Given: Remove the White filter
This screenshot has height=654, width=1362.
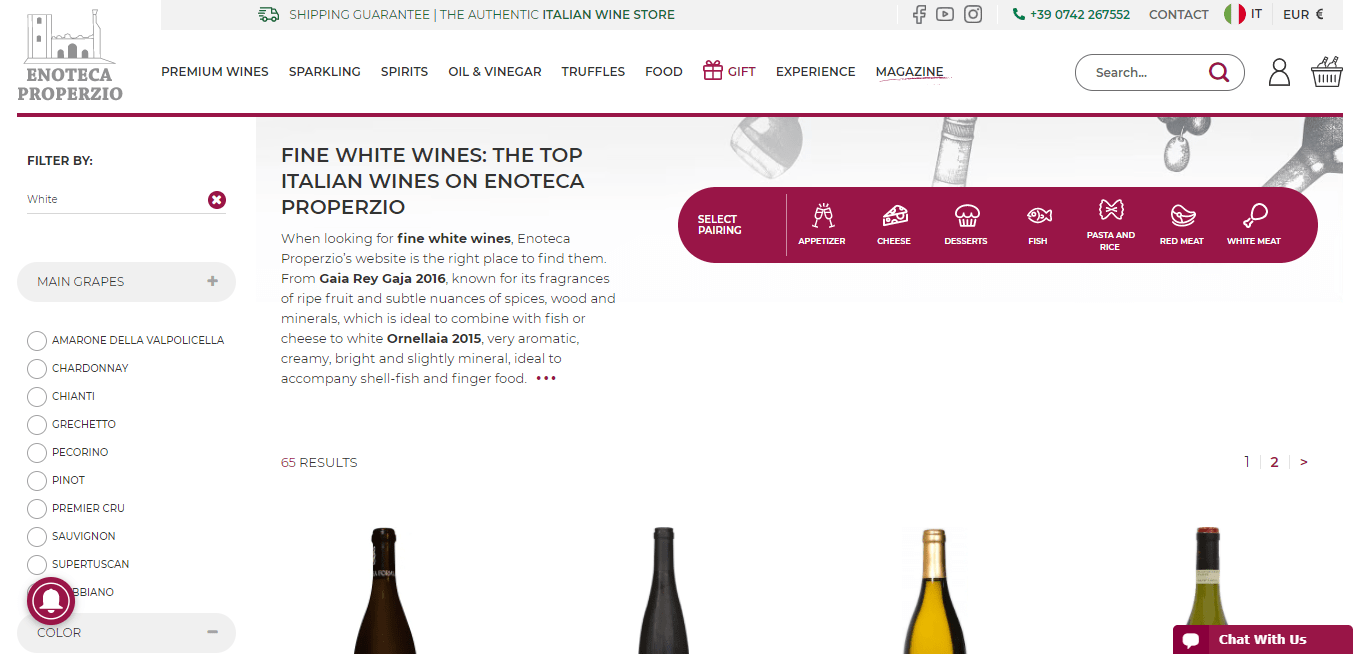Looking at the screenshot, I should coord(217,200).
